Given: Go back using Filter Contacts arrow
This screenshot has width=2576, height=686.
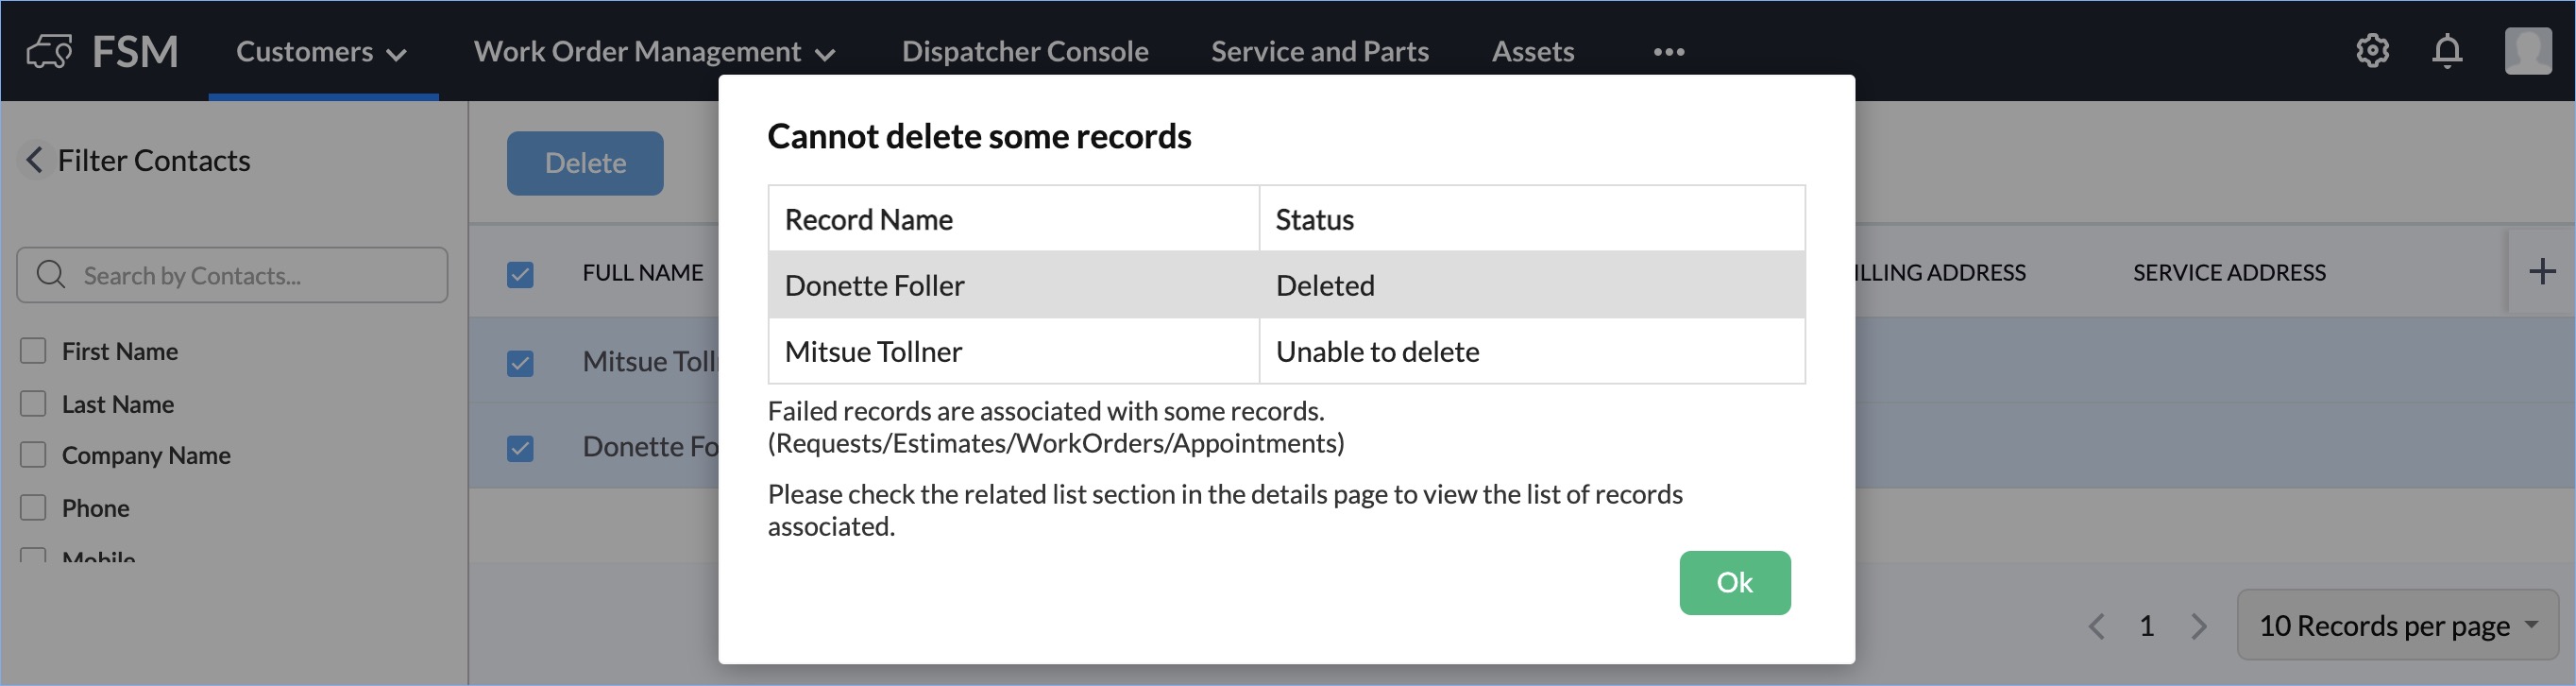Looking at the screenshot, I should tap(35, 160).
